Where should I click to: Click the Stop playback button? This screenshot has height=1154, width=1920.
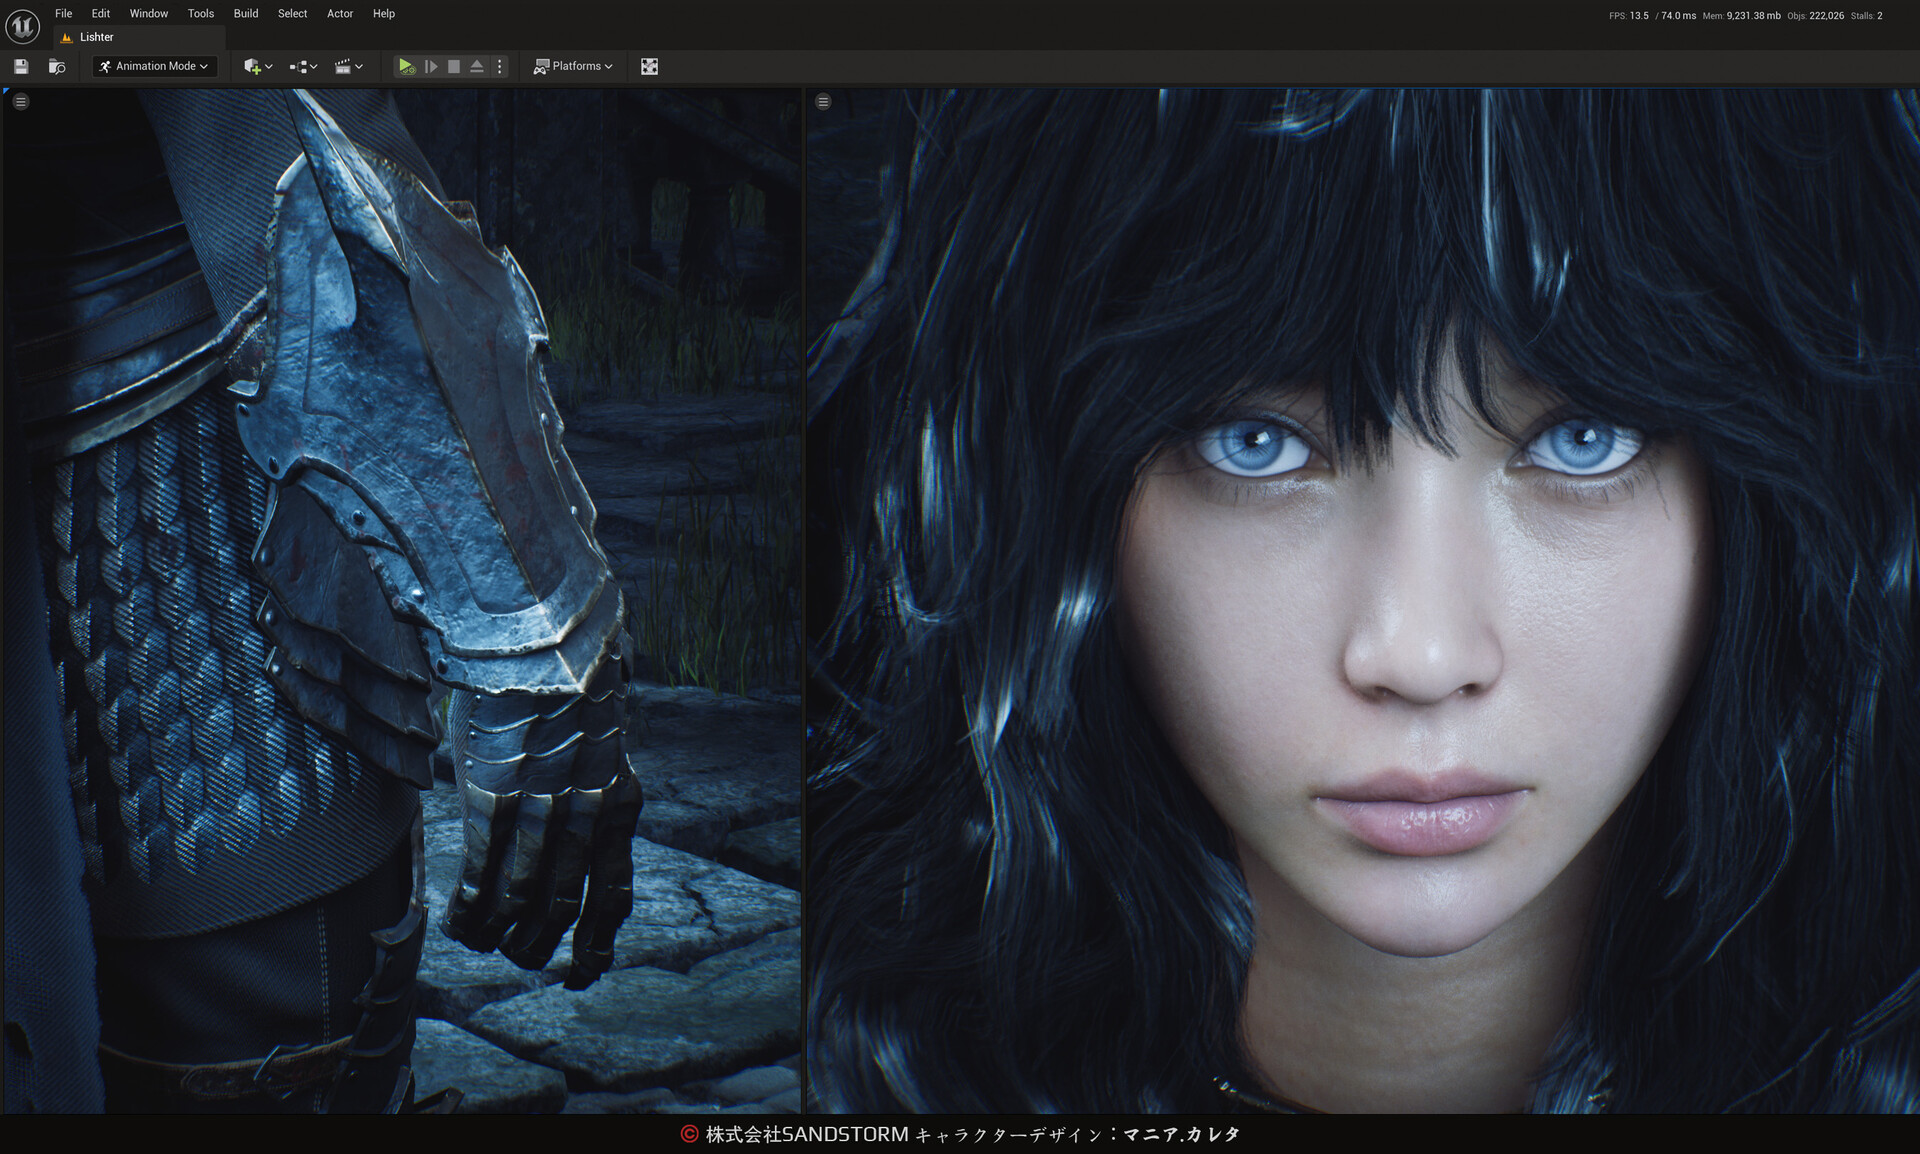pos(454,66)
